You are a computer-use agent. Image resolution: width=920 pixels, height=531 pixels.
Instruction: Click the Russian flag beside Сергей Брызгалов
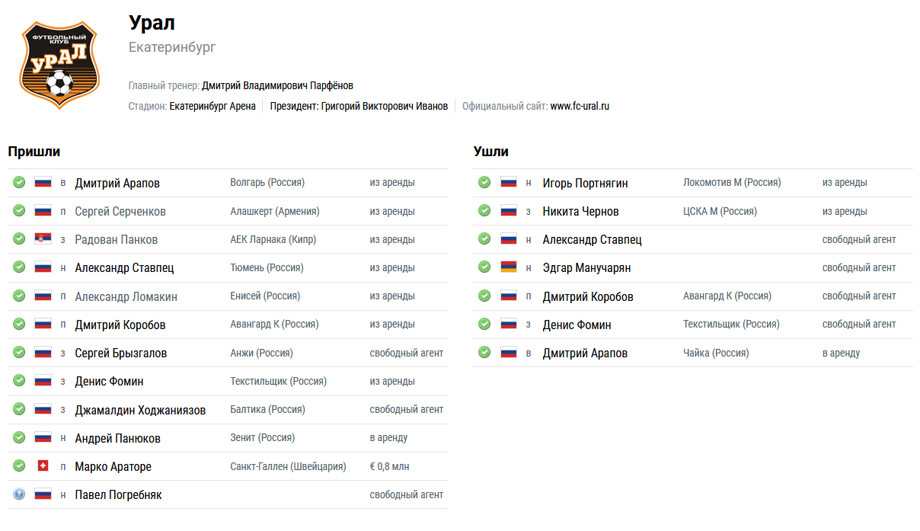pos(43,352)
